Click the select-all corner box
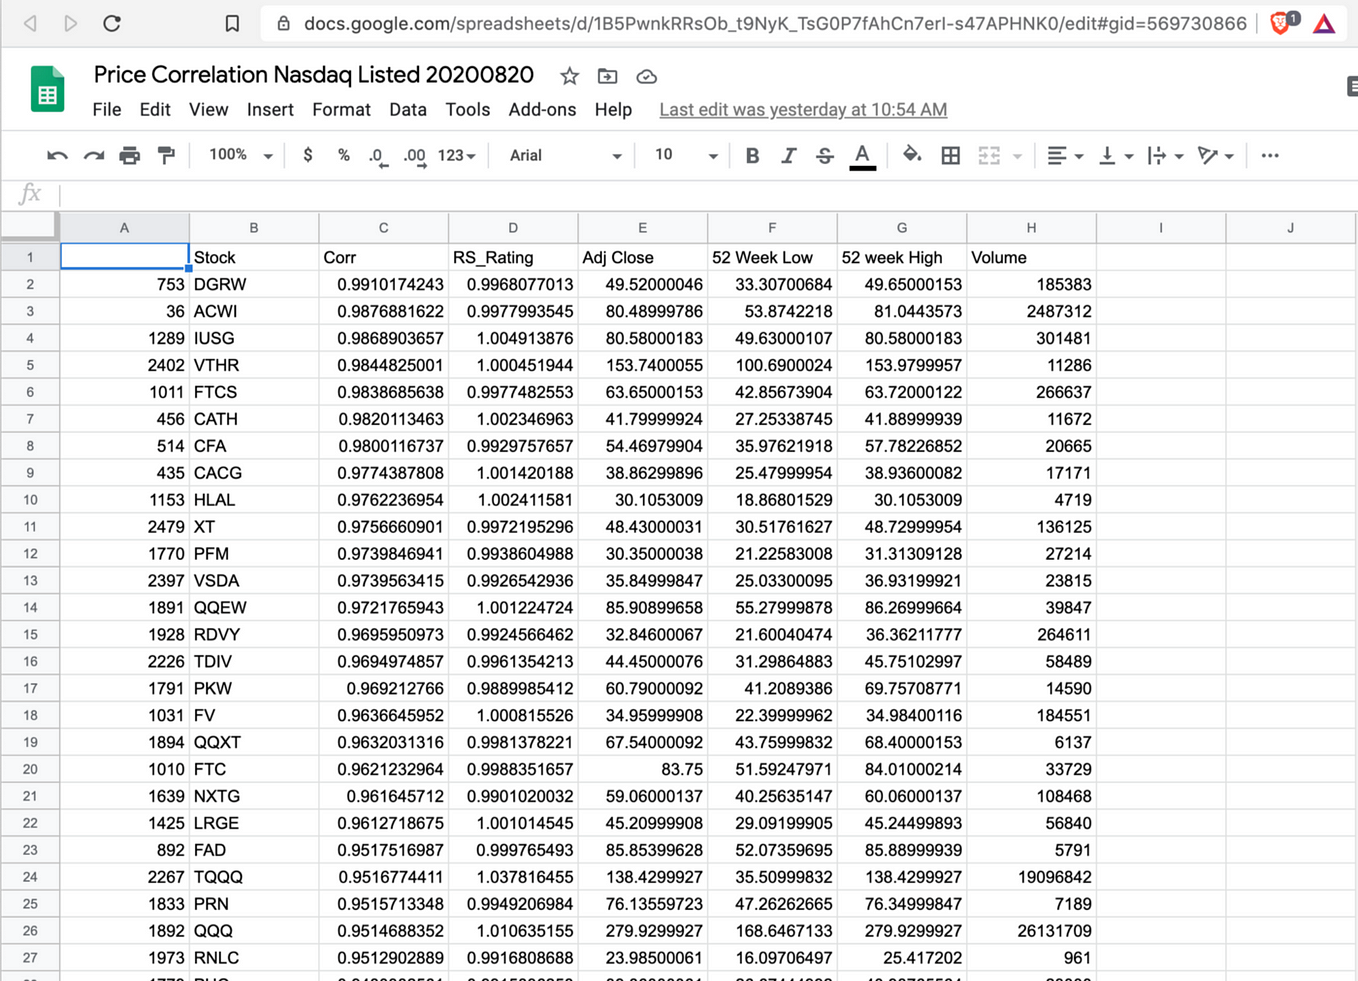 29,227
